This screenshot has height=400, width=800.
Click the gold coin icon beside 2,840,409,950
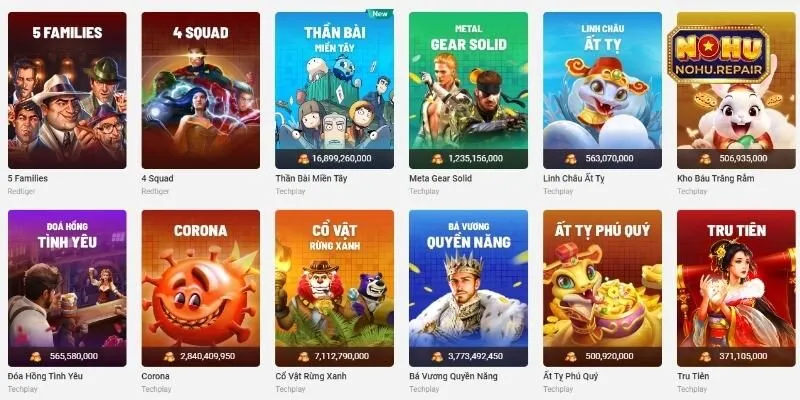(170, 357)
